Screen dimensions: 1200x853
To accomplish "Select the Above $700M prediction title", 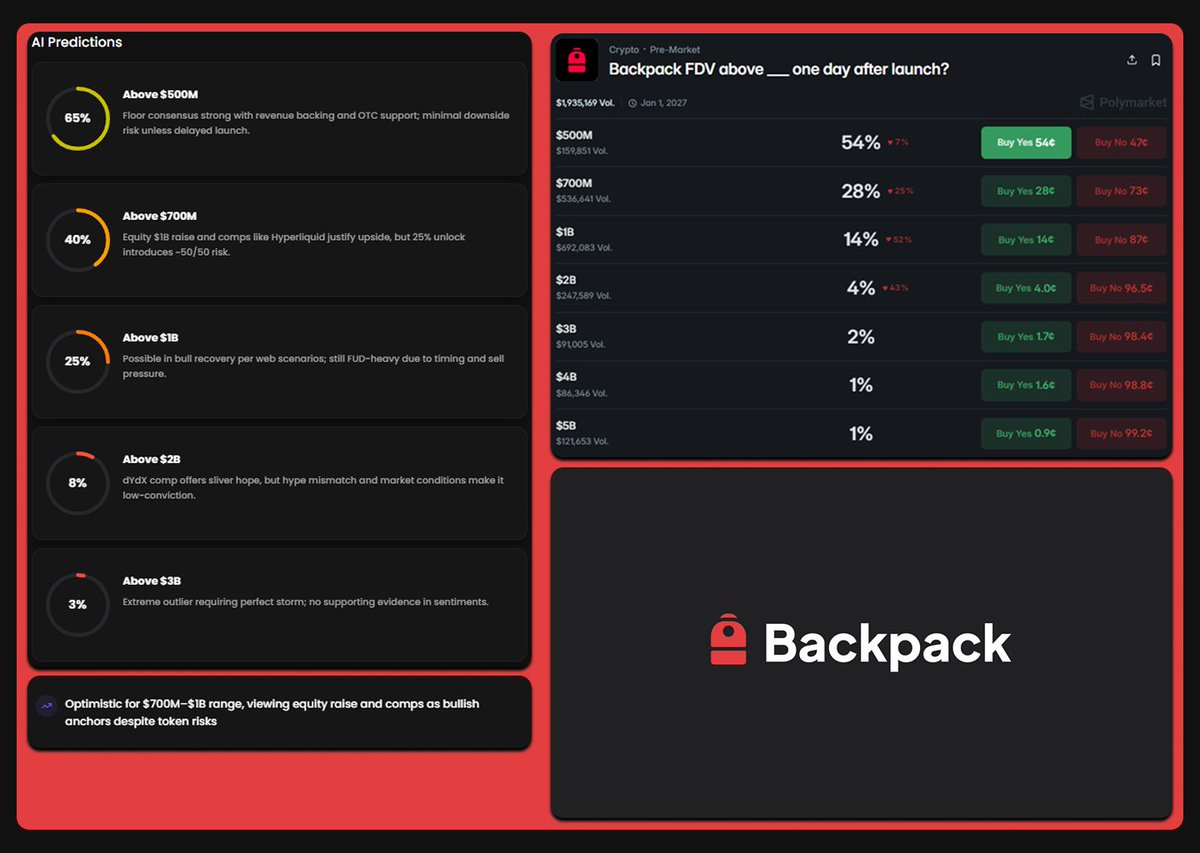I will point(160,216).
